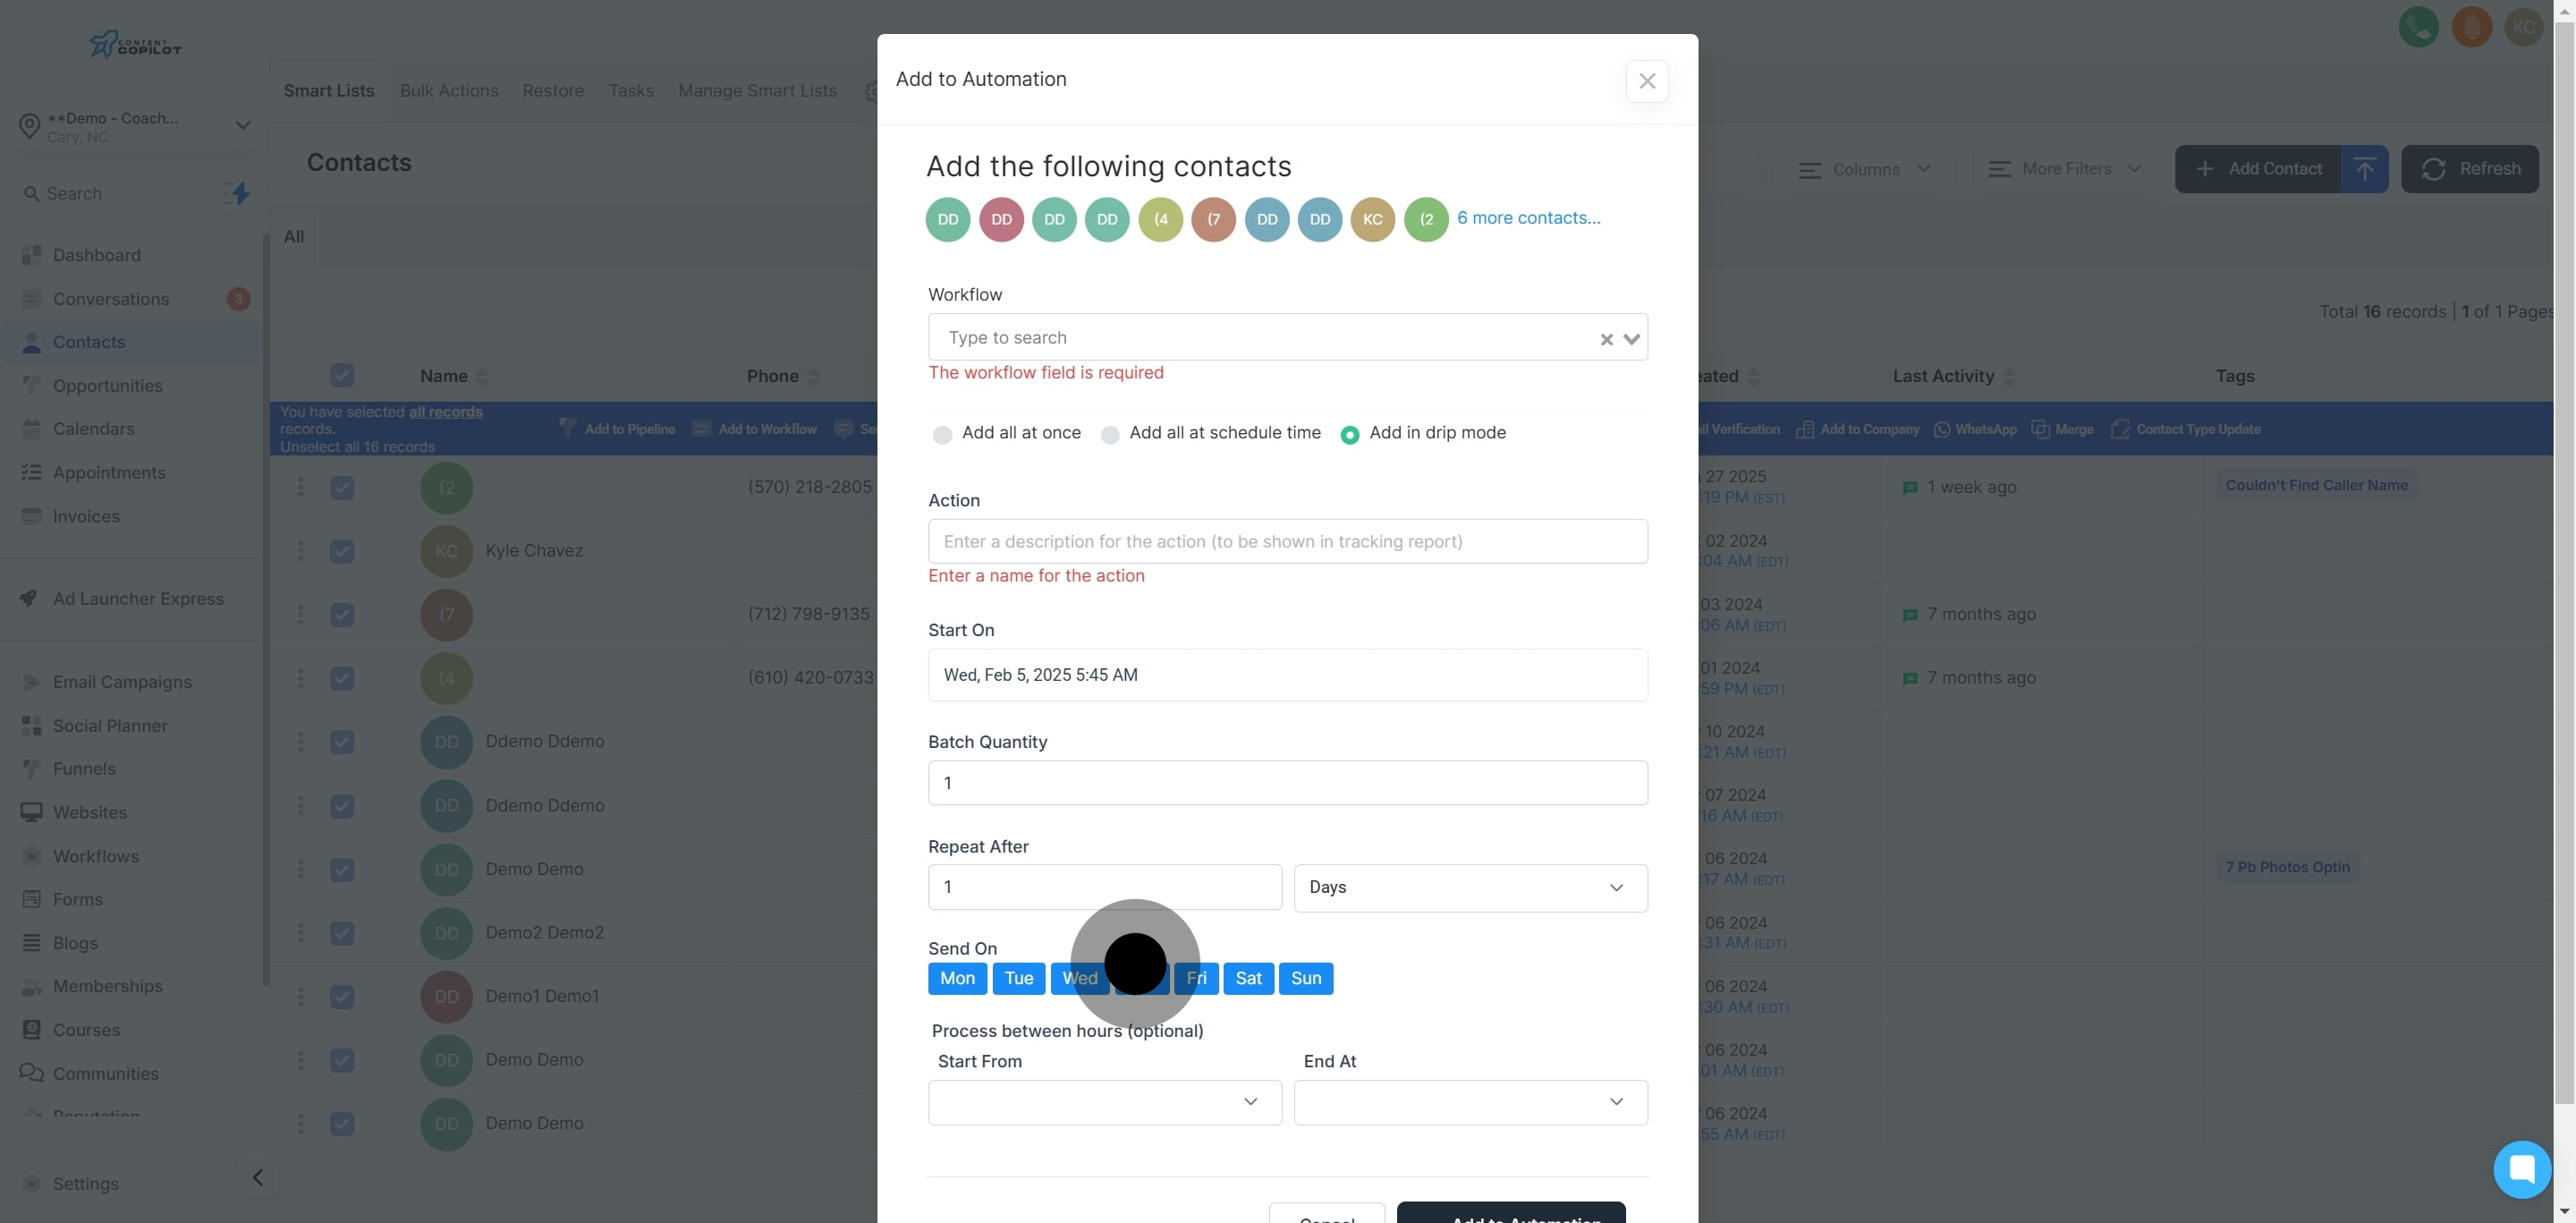Toggle the Sat day button
Image resolution: width=2576 pixels, height=1223 pixels.
1248,978
